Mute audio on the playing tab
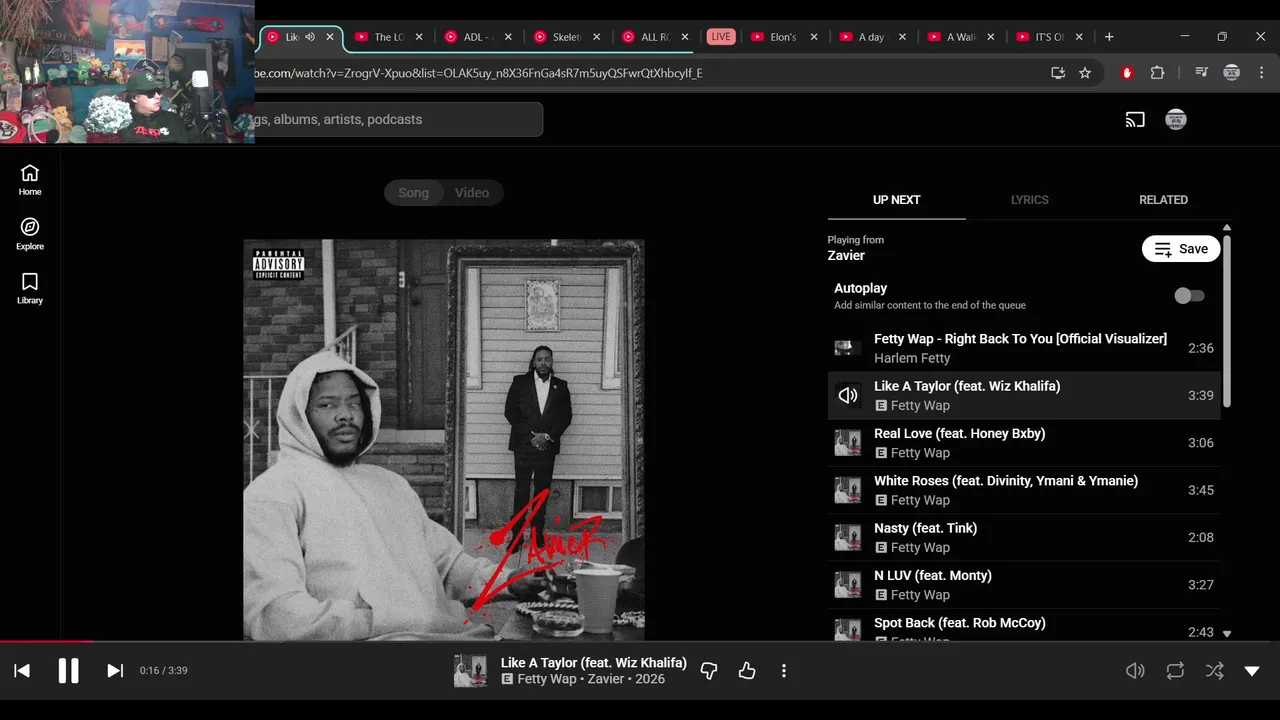Viewport: 1280px width, 720px height. coord(310,37)
